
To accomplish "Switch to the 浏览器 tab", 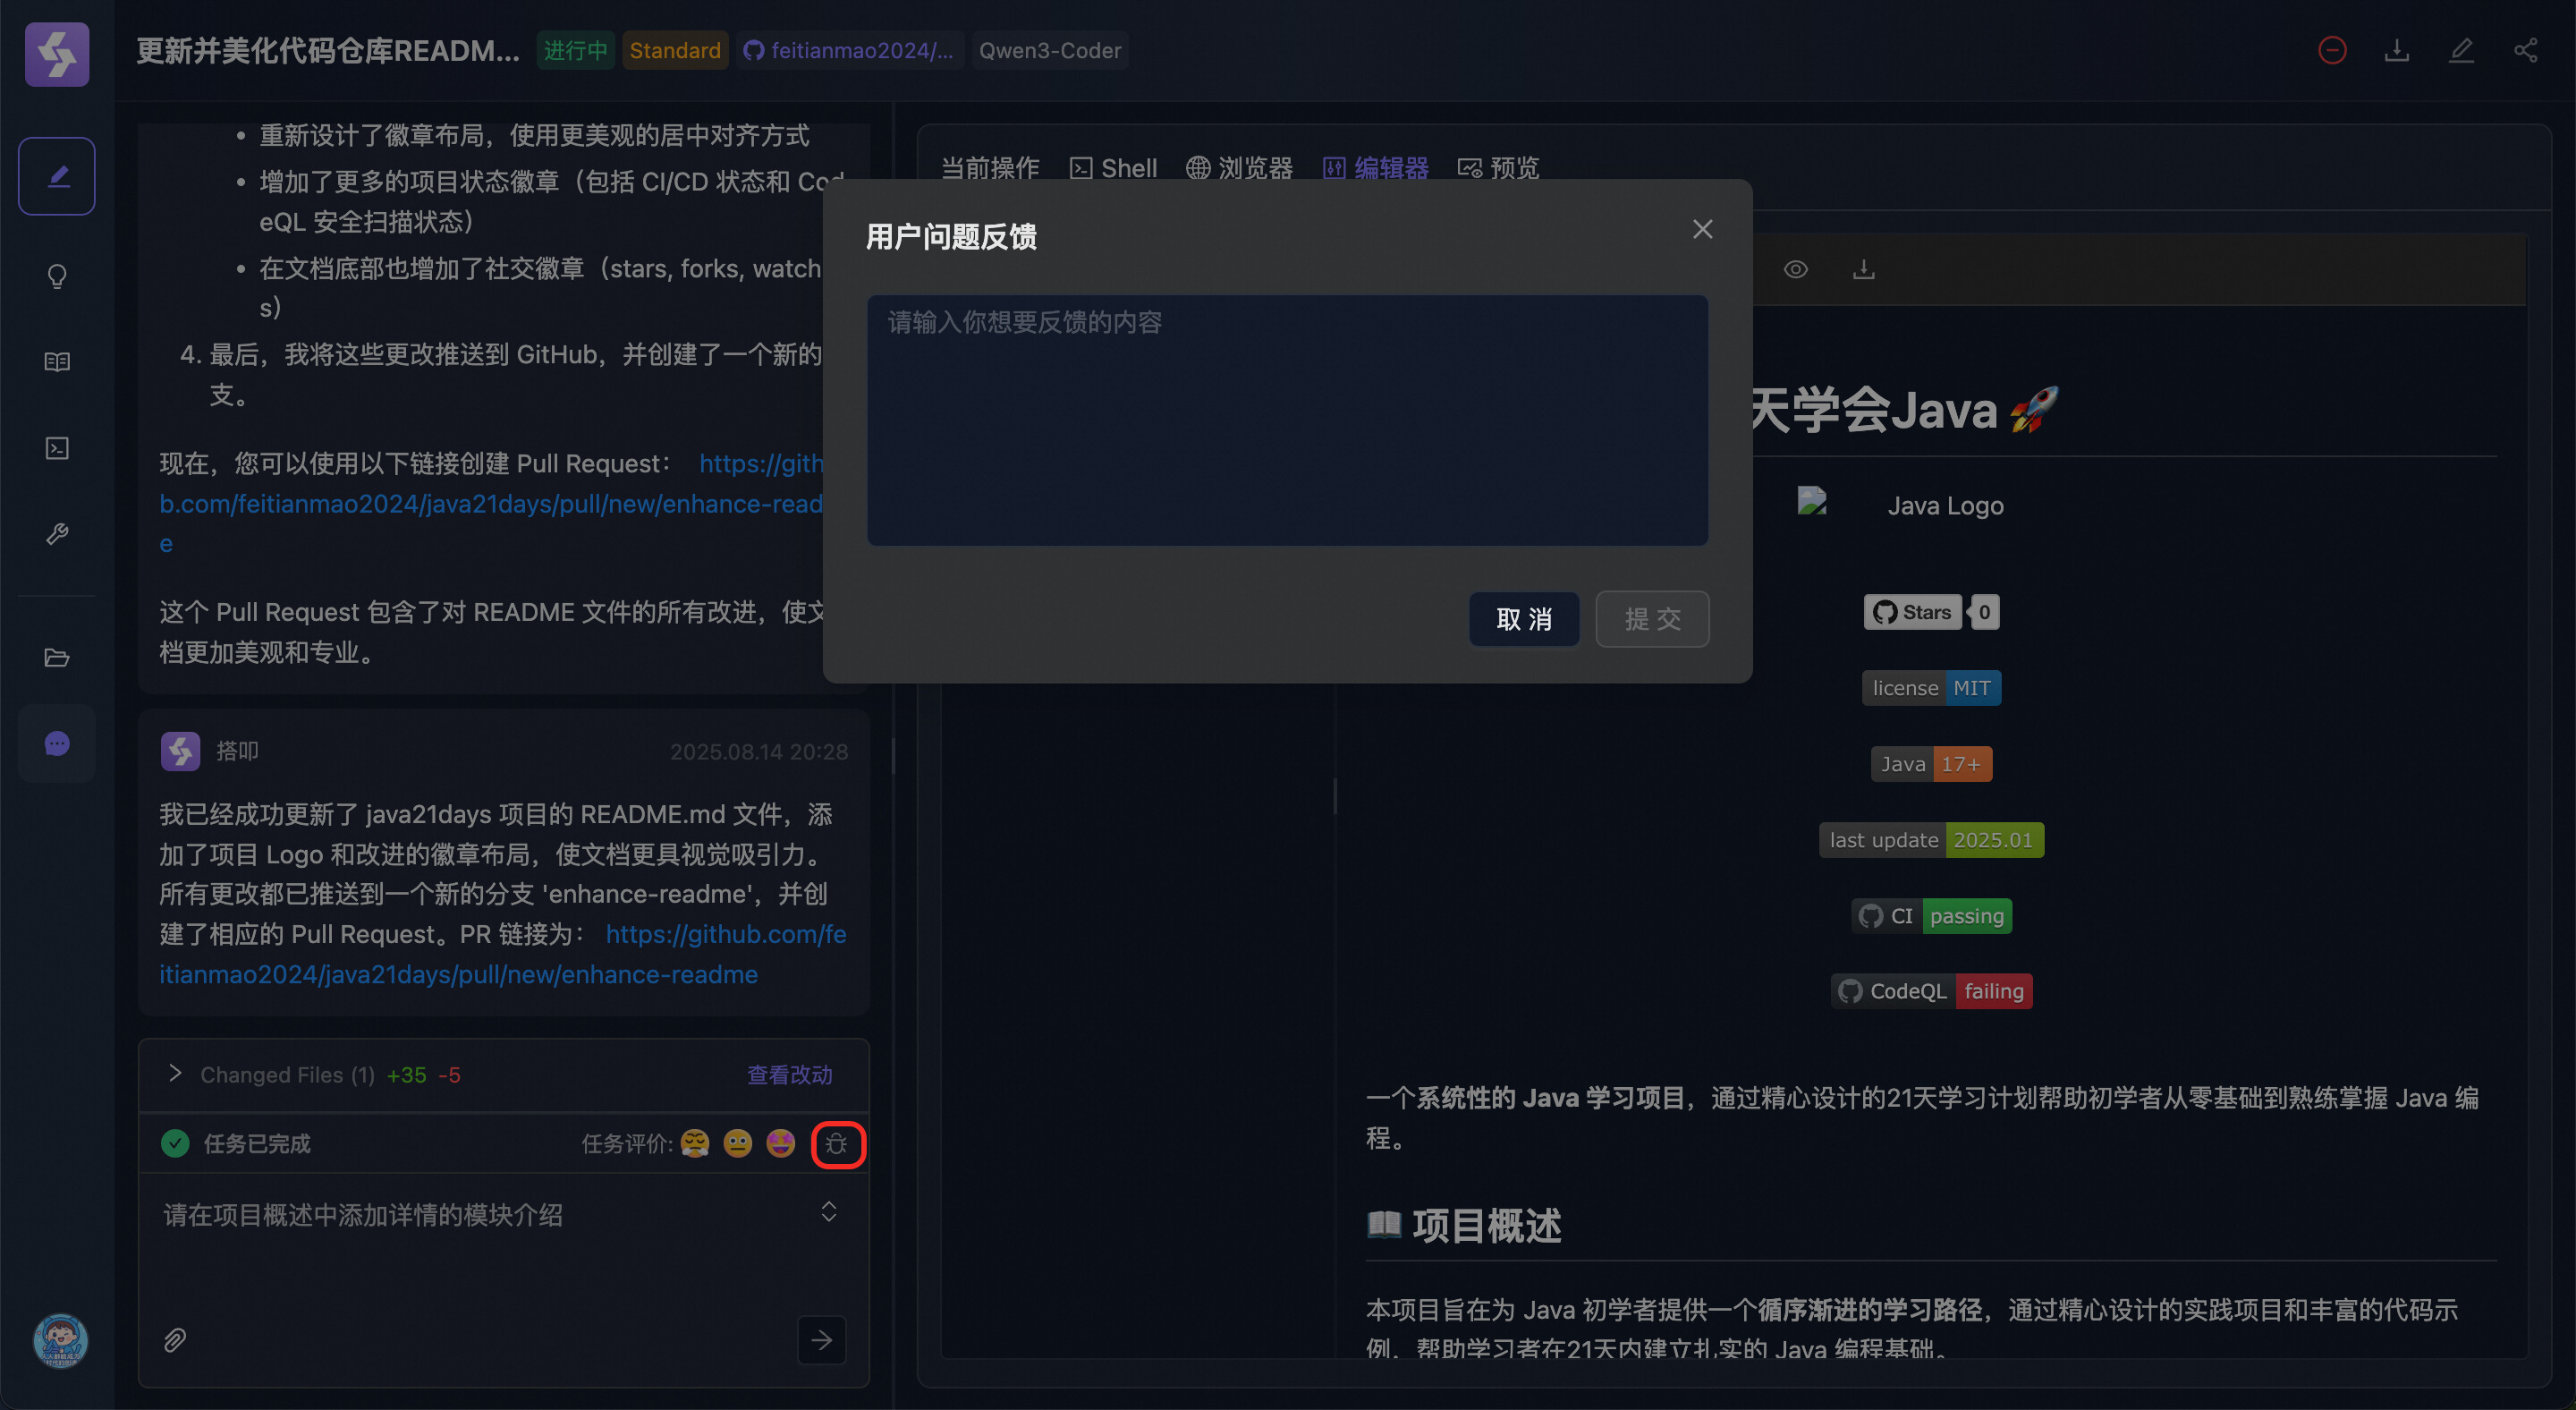I will click(x=1240, y=168).
